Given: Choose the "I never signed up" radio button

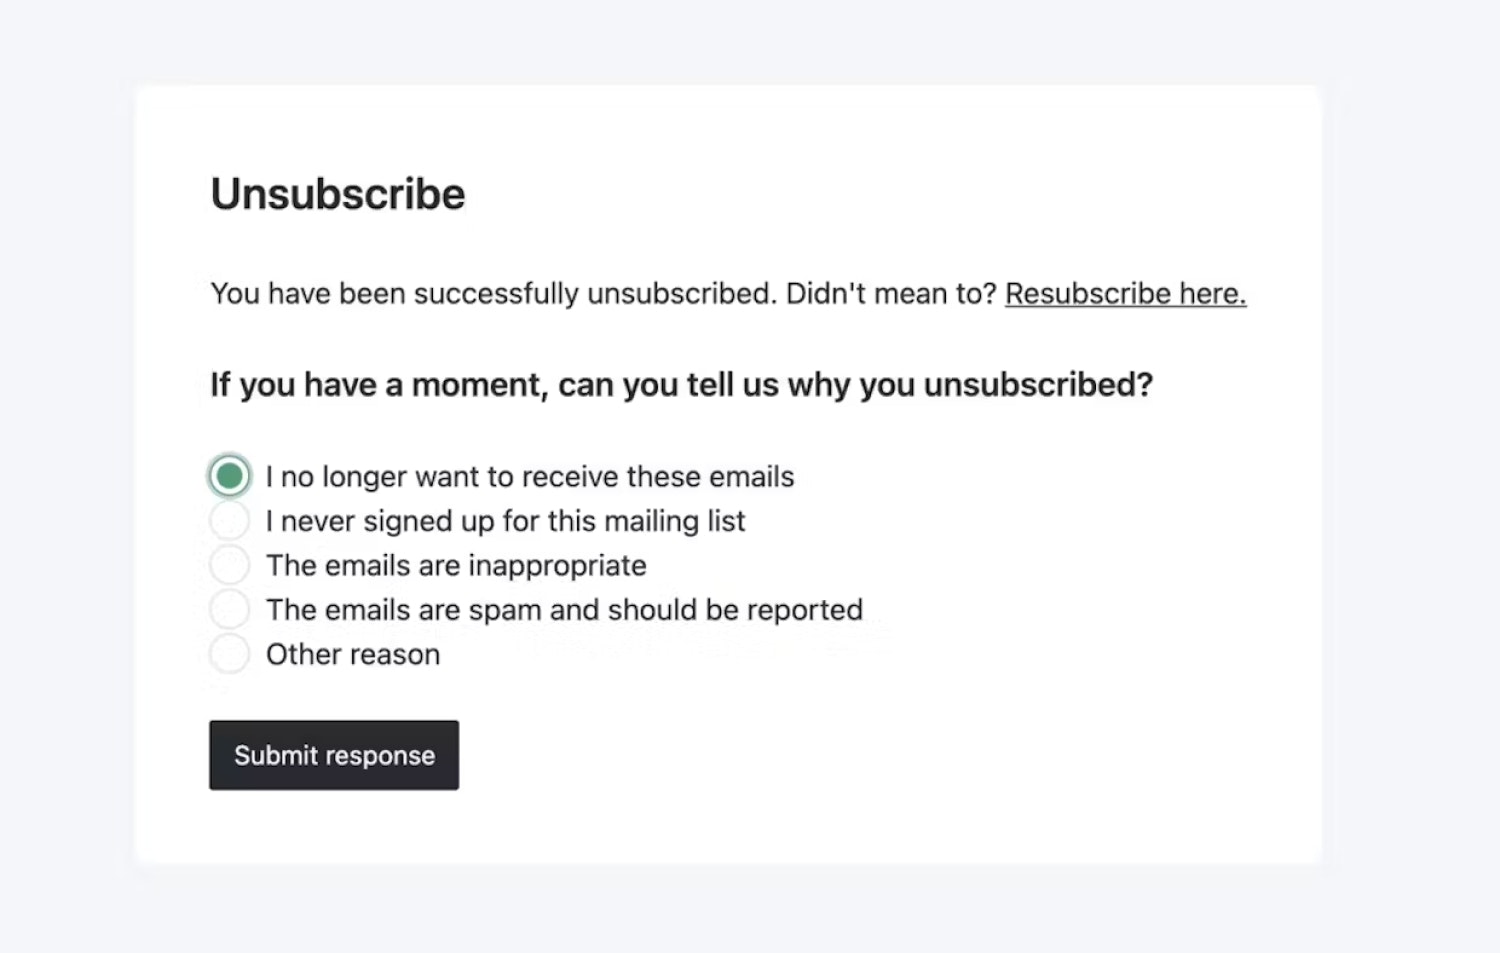Looking at the screenshot, I should [x=229, y=521].
